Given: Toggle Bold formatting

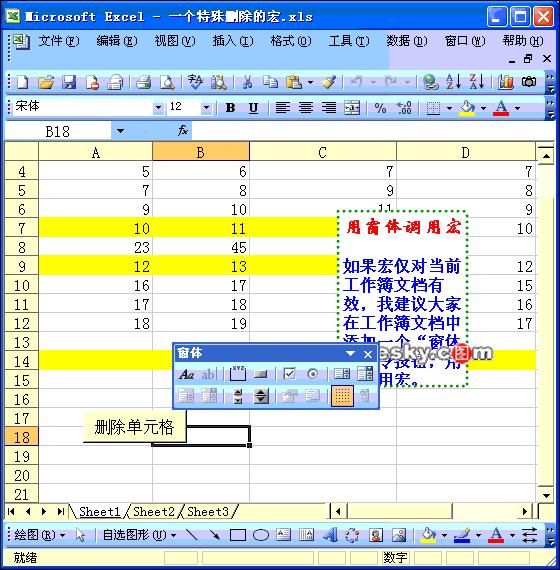Looking at the screenshot, I should 230,108.
